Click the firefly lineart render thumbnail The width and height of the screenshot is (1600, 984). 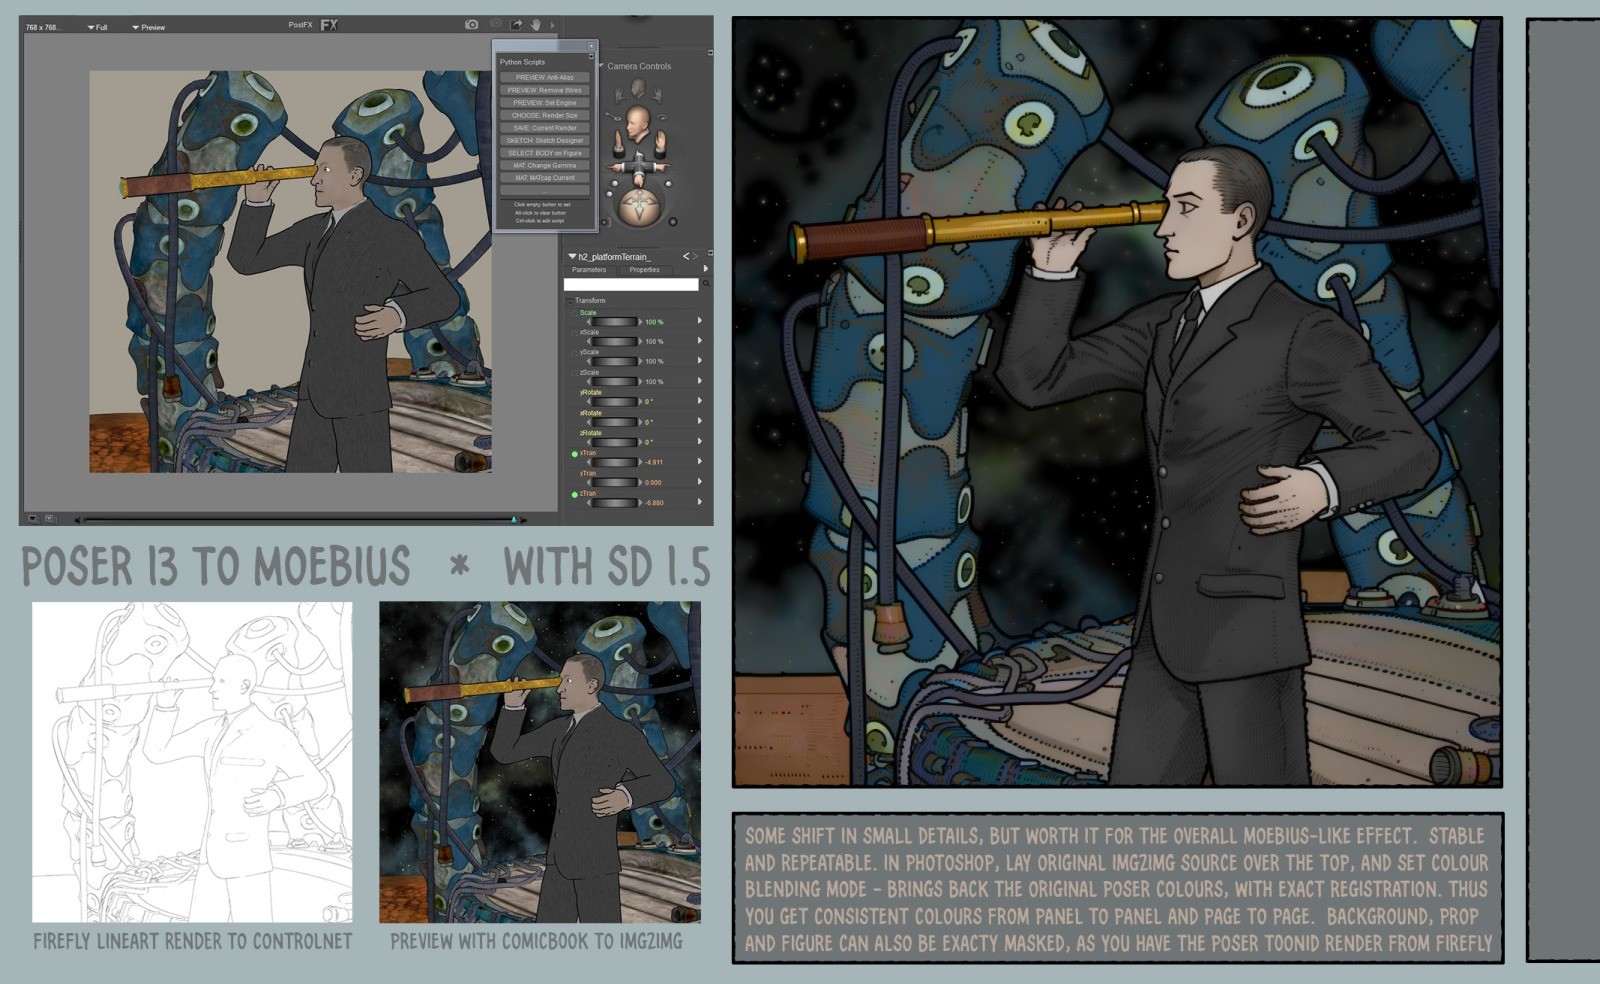pyautogui.click(x=192, y=762)
